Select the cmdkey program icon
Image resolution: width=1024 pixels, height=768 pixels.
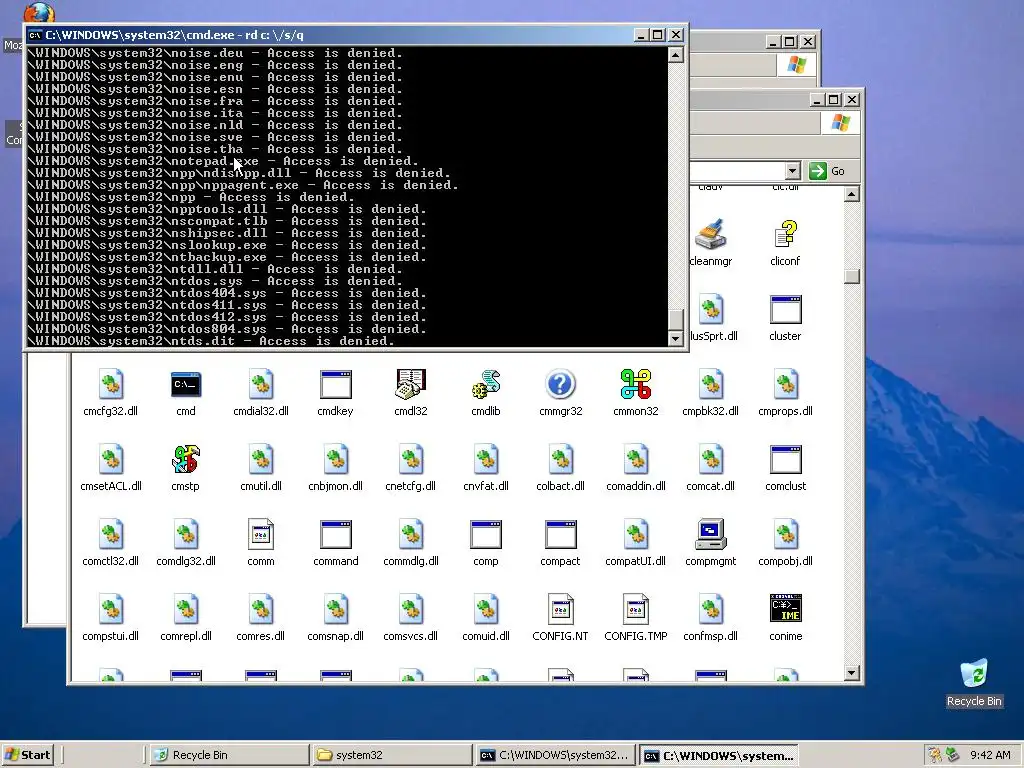click(336, 385)
